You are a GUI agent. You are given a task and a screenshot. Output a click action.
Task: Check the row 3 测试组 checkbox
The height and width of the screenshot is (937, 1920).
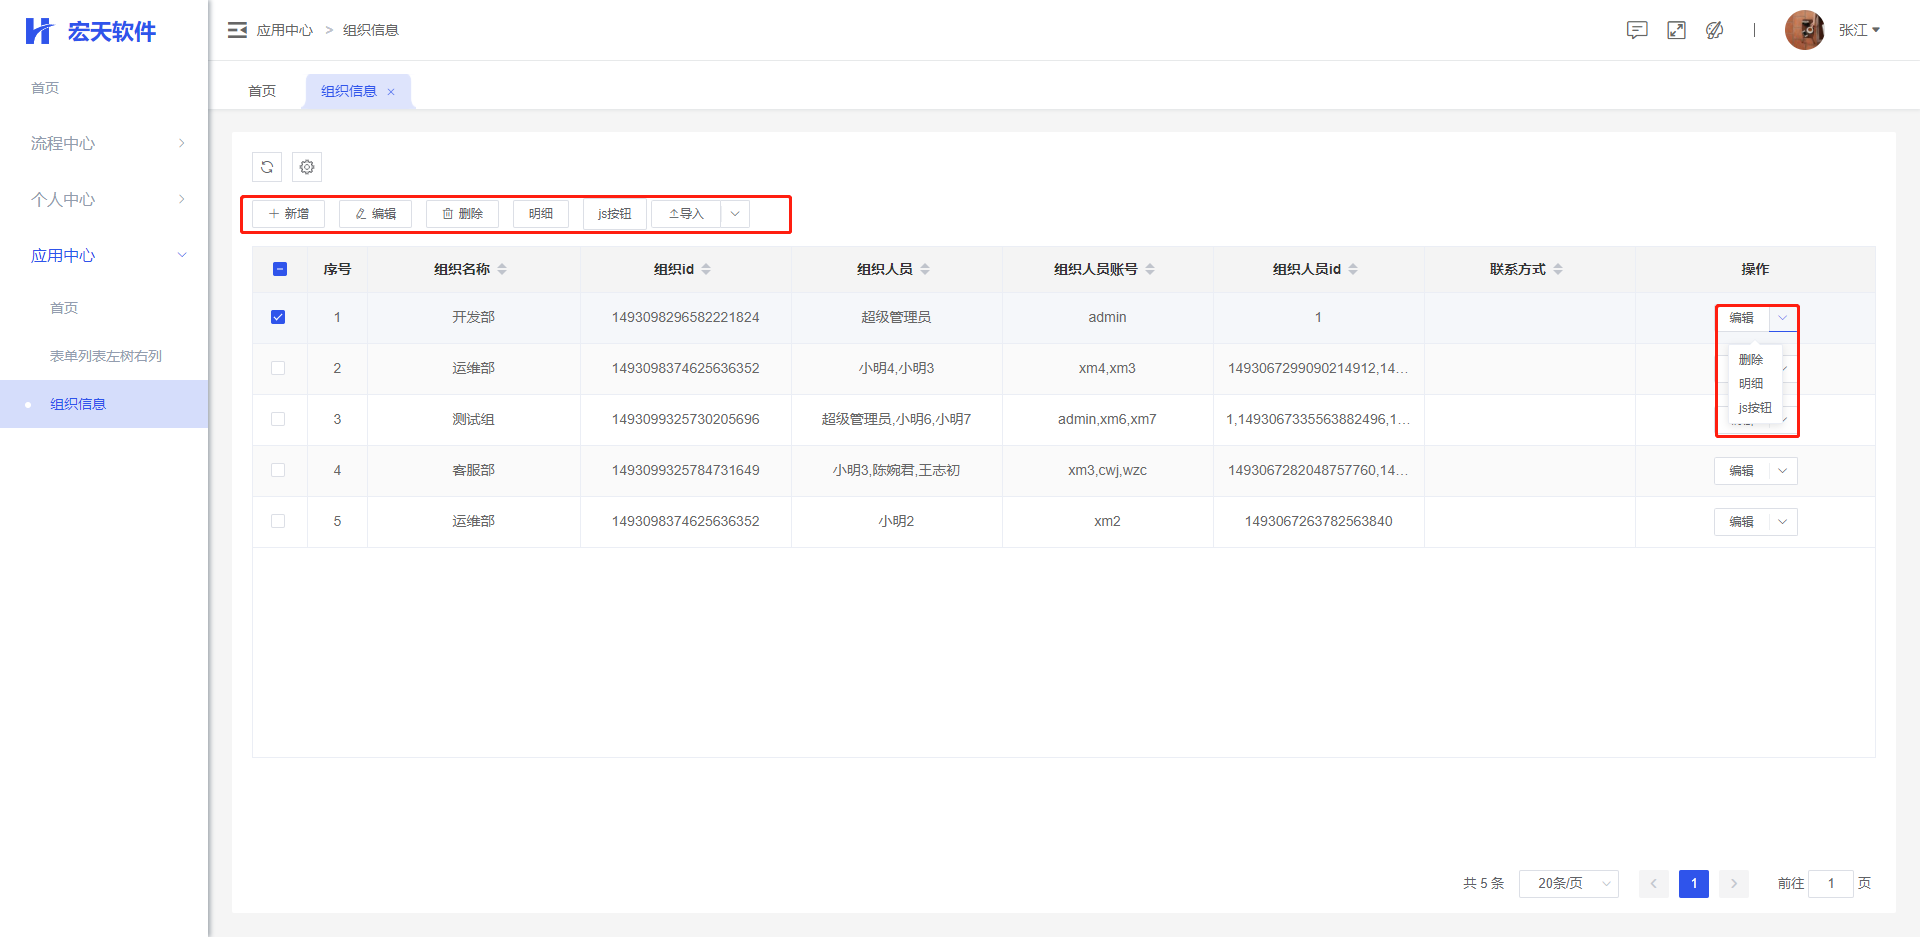point(278,419)
